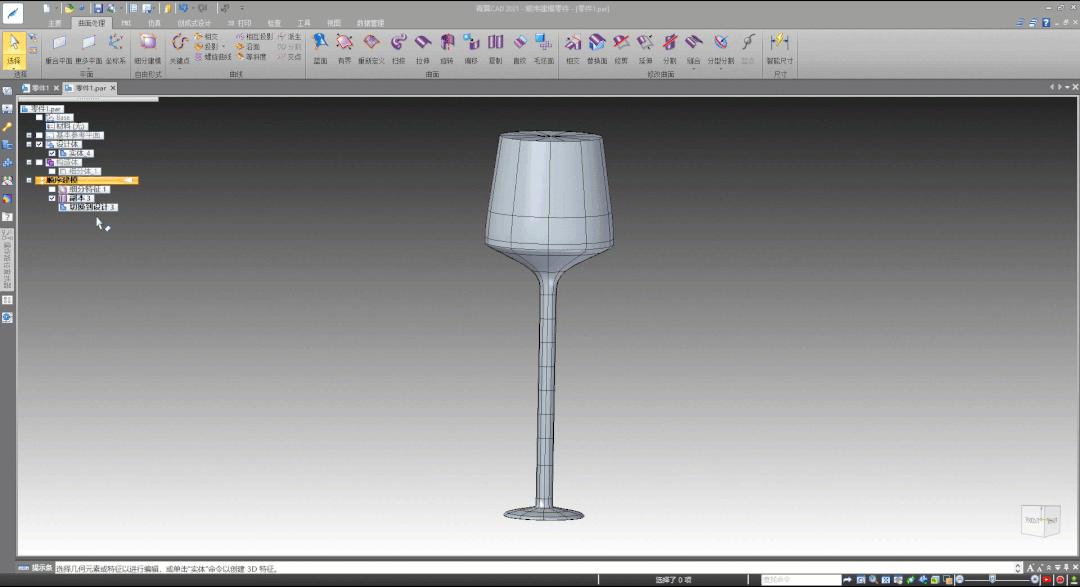Open the 3D 打印 ribbon tab
The image size is (1080, 587).
240,23
